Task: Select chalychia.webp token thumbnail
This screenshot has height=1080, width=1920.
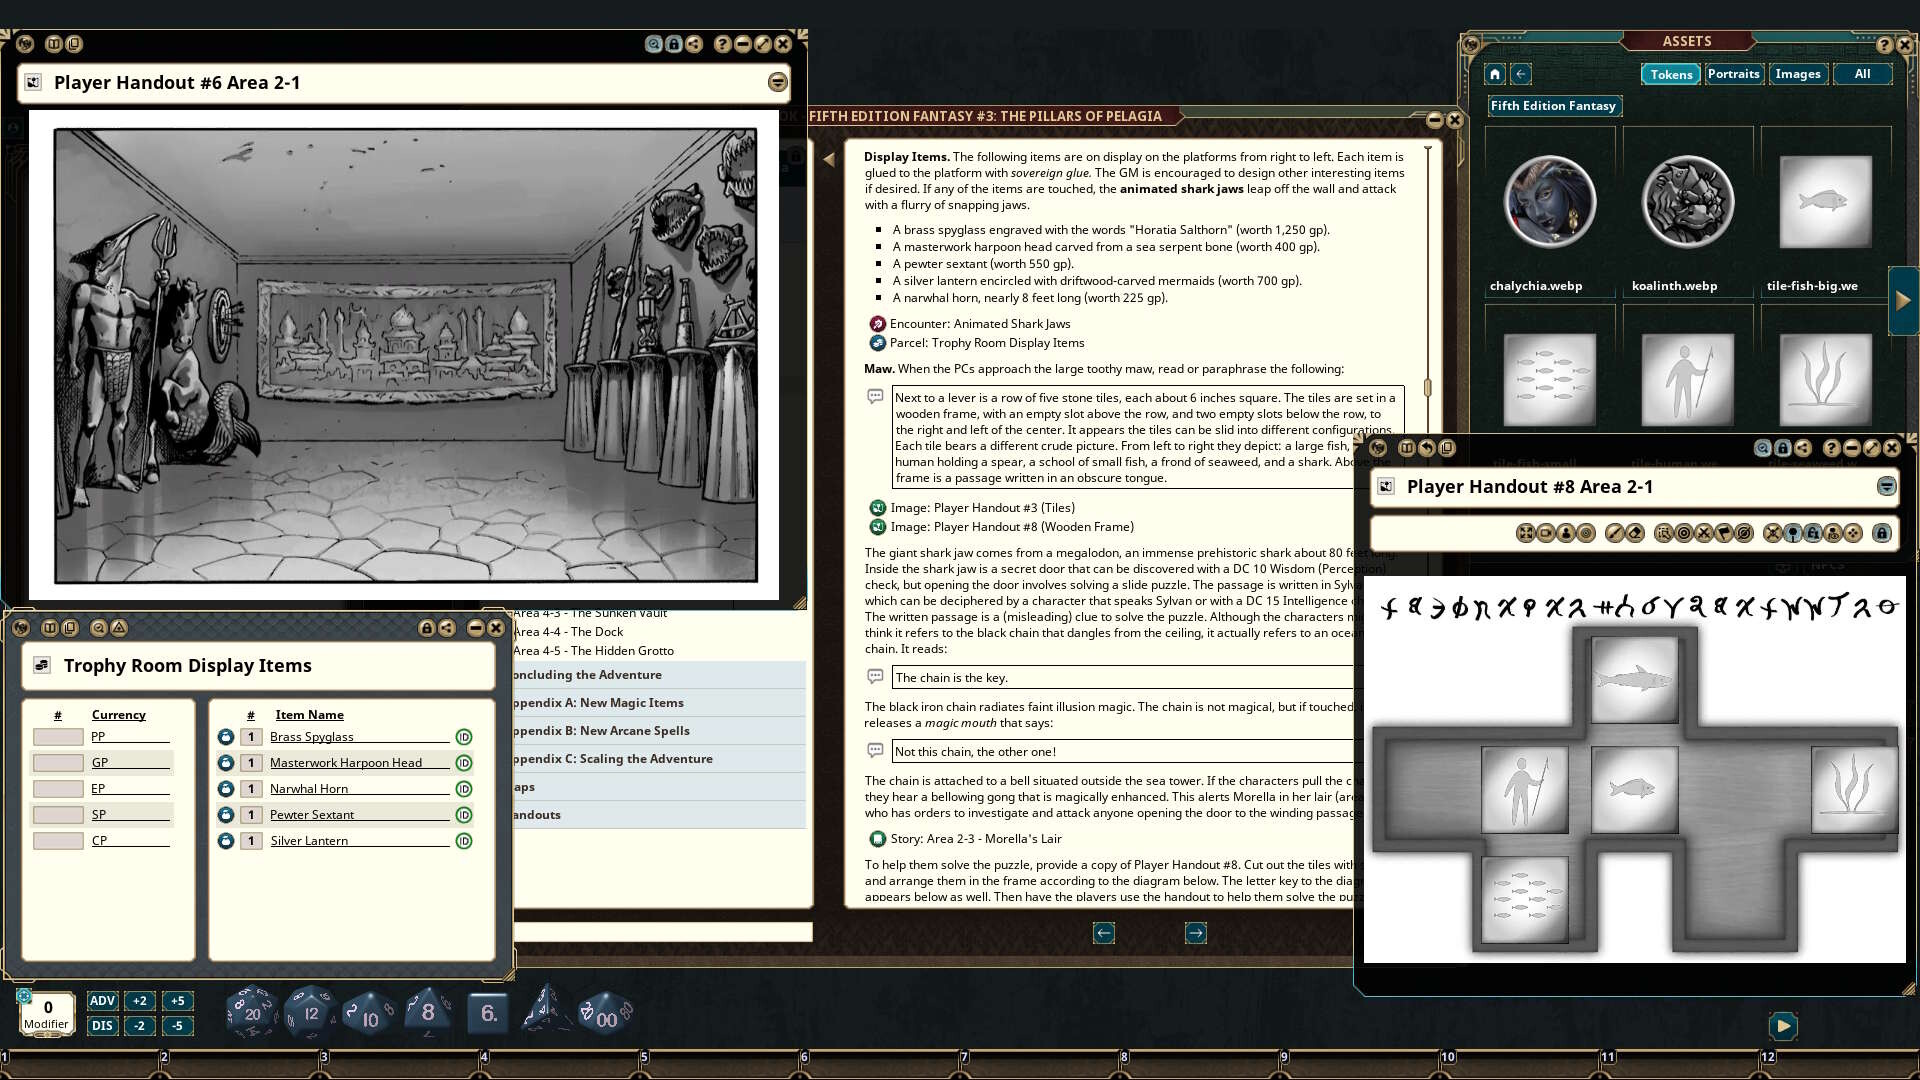Action: (1549, 202)
